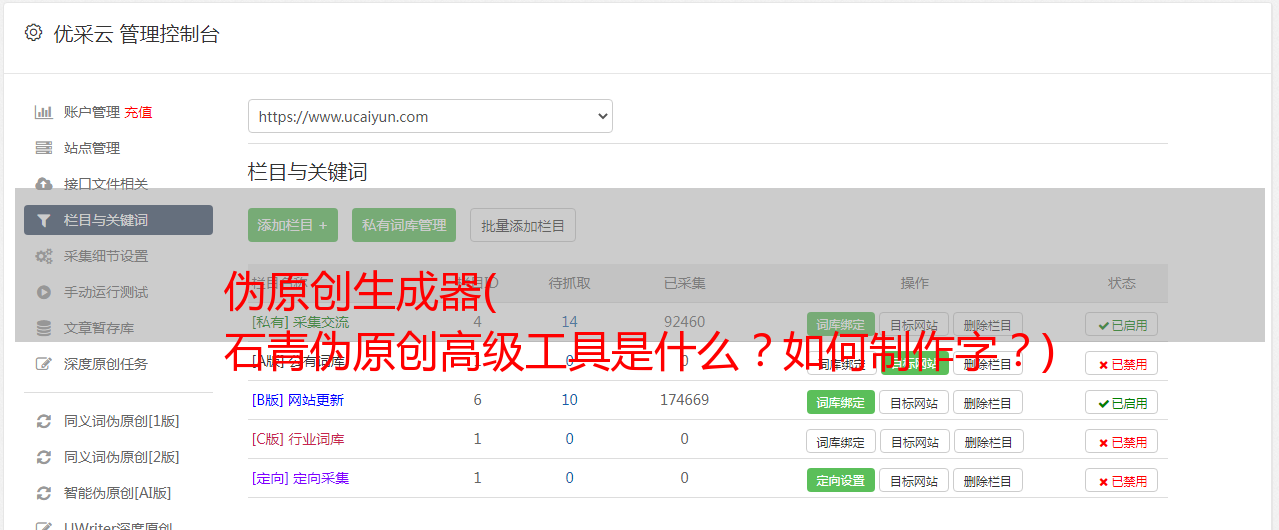
Task: Click 词库绑定 in the [C版] 行业词库 row
Action: (841, 441)
